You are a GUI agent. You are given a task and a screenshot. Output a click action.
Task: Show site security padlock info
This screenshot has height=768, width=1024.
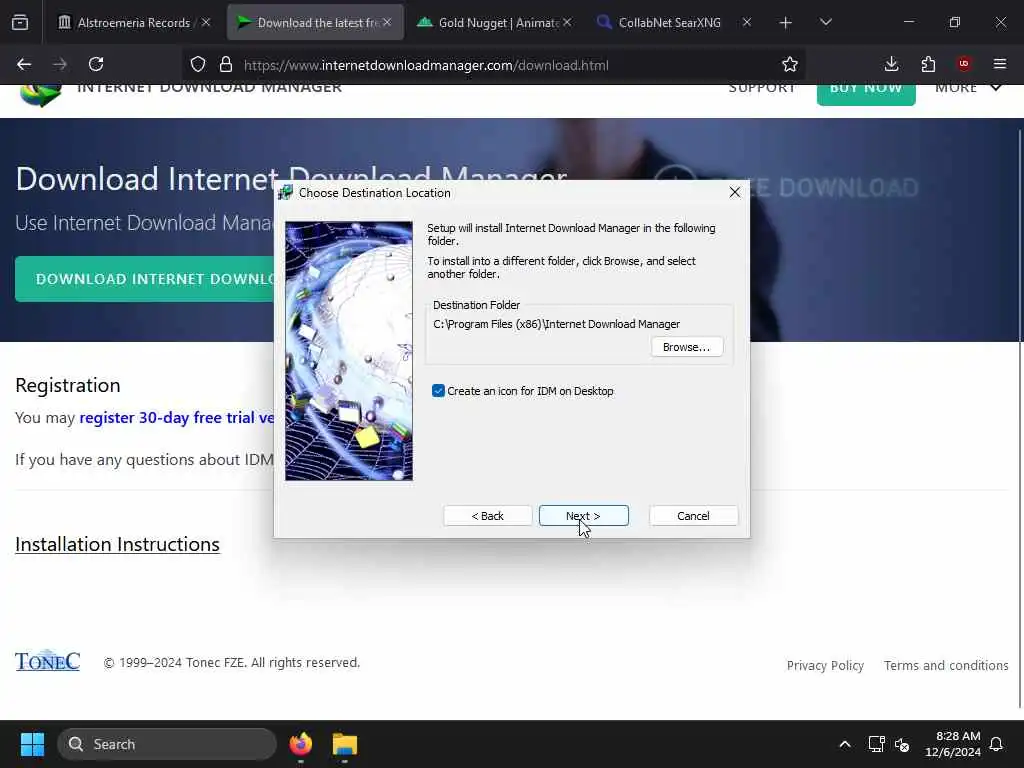pyautogui.click(x=226, y=64)
